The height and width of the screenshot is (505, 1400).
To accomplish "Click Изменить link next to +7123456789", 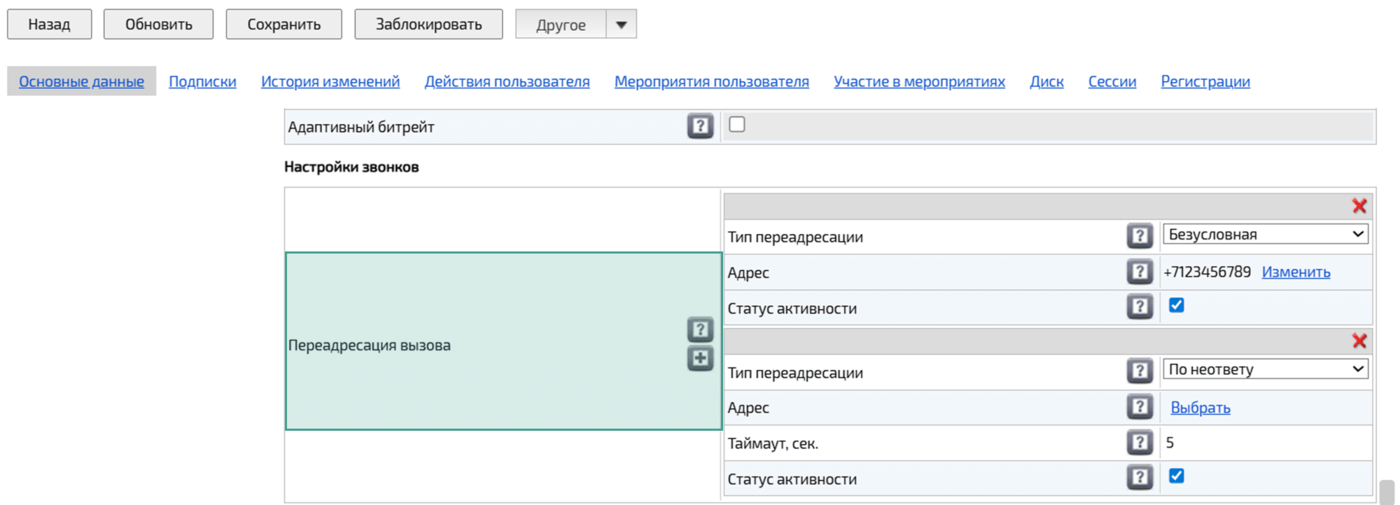I will (x=1296, y=272).
